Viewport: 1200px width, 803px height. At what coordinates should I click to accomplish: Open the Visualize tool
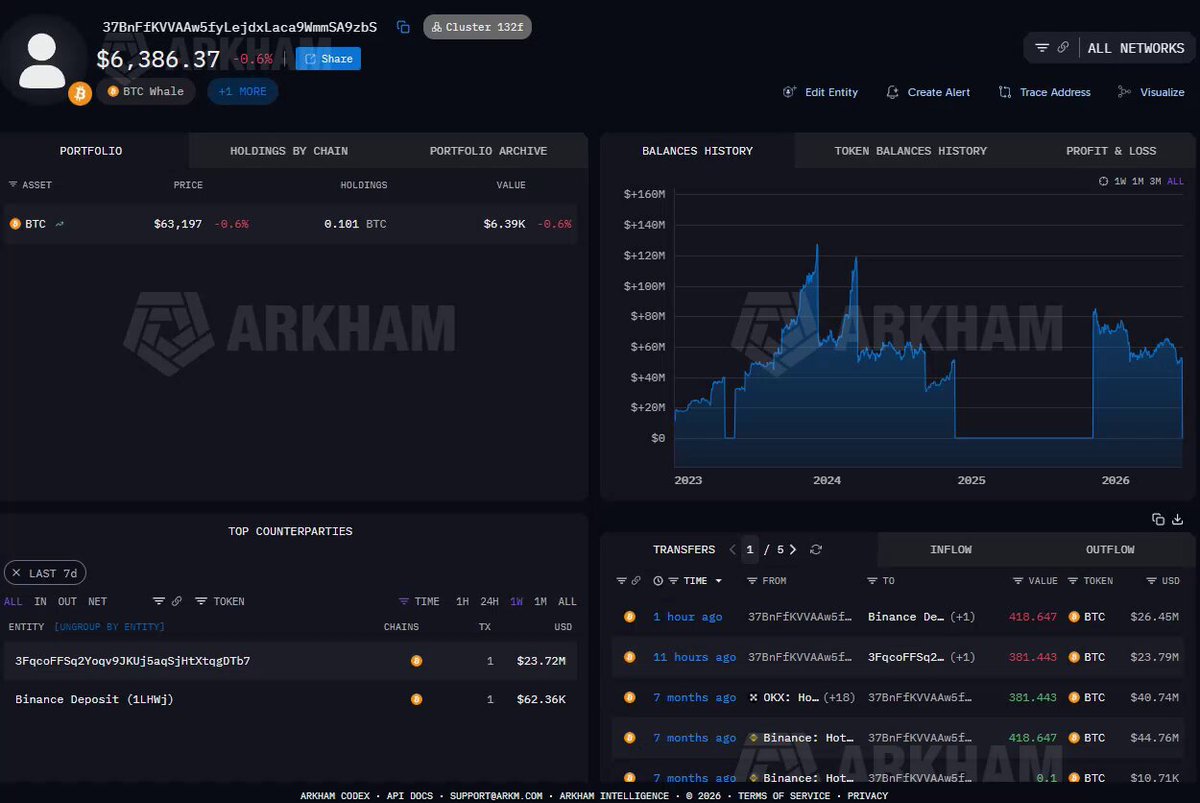point(1151,92)
